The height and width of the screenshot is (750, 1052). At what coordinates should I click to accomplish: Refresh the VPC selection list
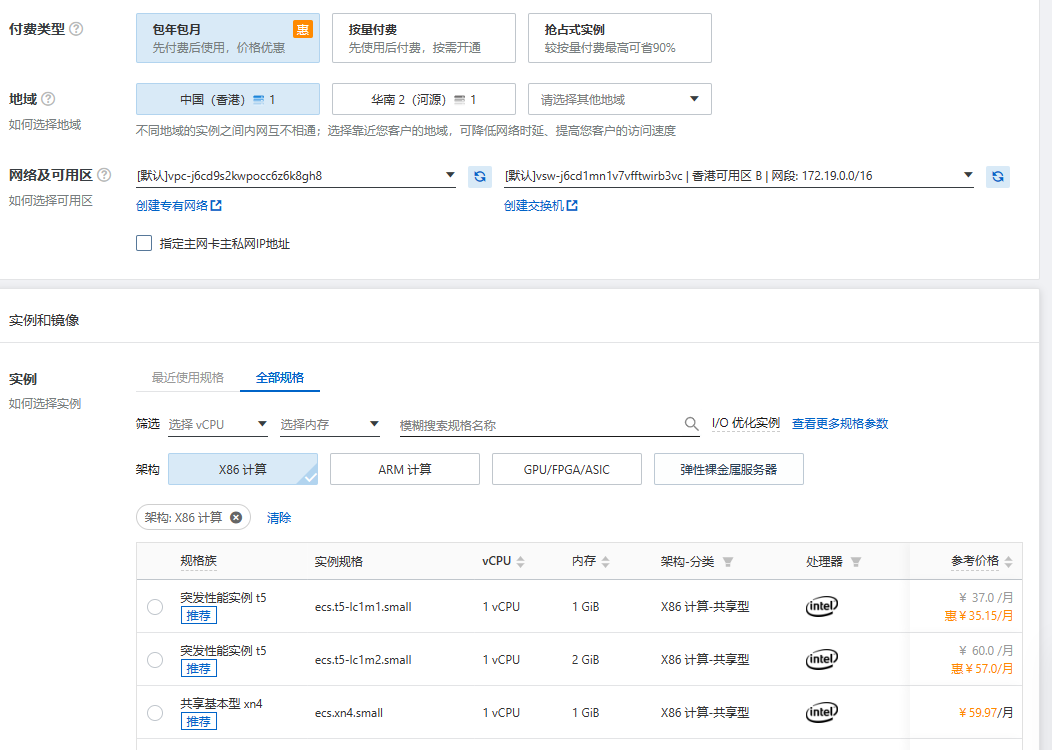tap(479, 175)
